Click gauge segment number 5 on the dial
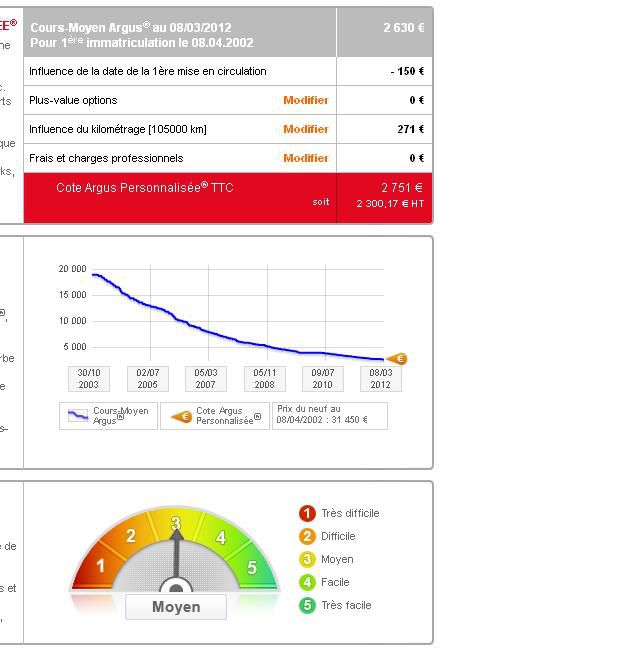This screenshot has height=653, width=640. click(252, 568)
